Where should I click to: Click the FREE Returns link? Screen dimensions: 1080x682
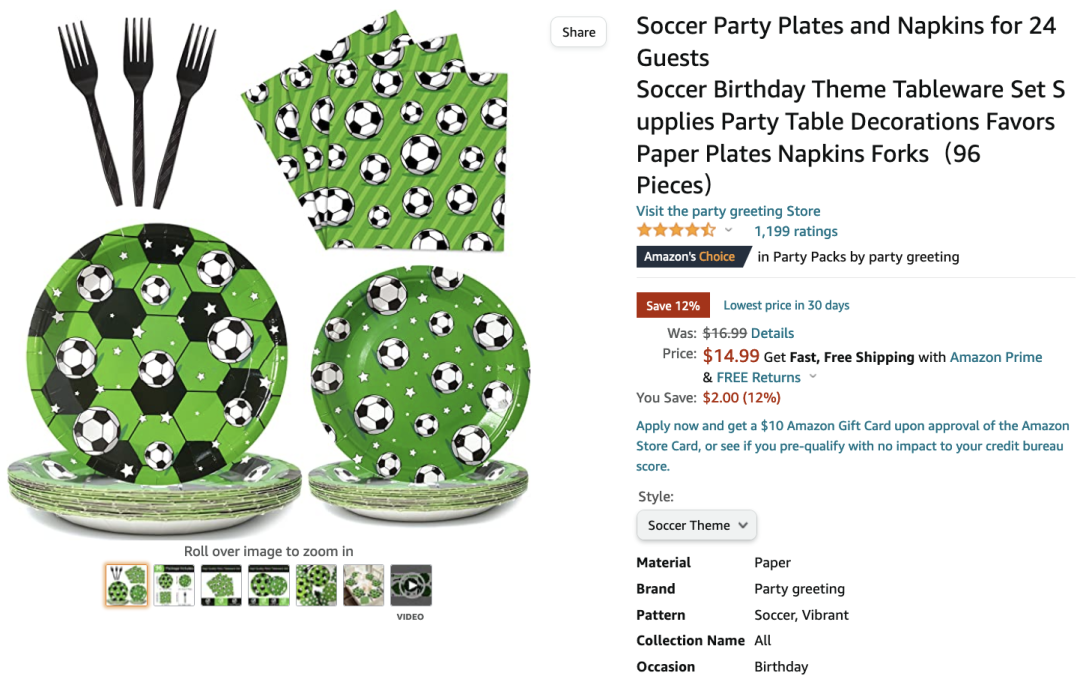tap(759, 377)
